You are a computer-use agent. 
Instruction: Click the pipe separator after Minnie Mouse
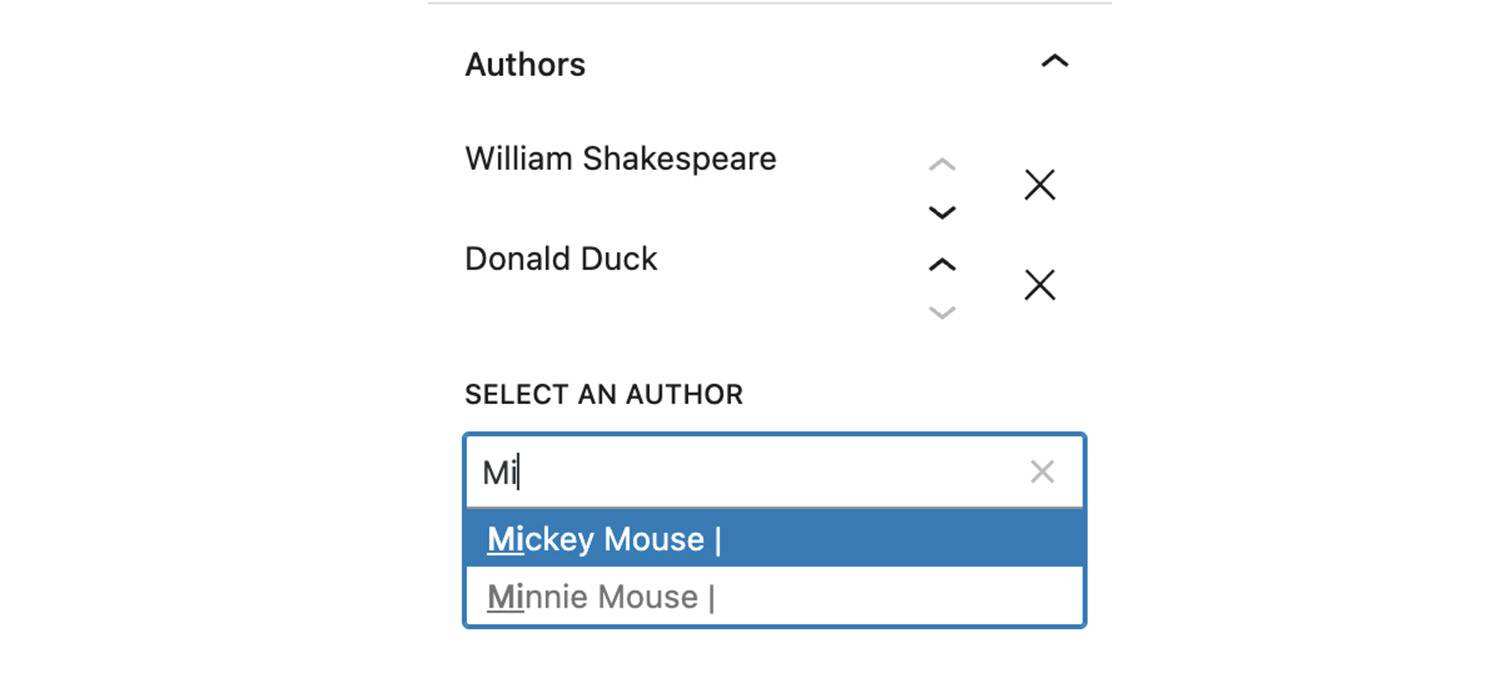[711, 598]
